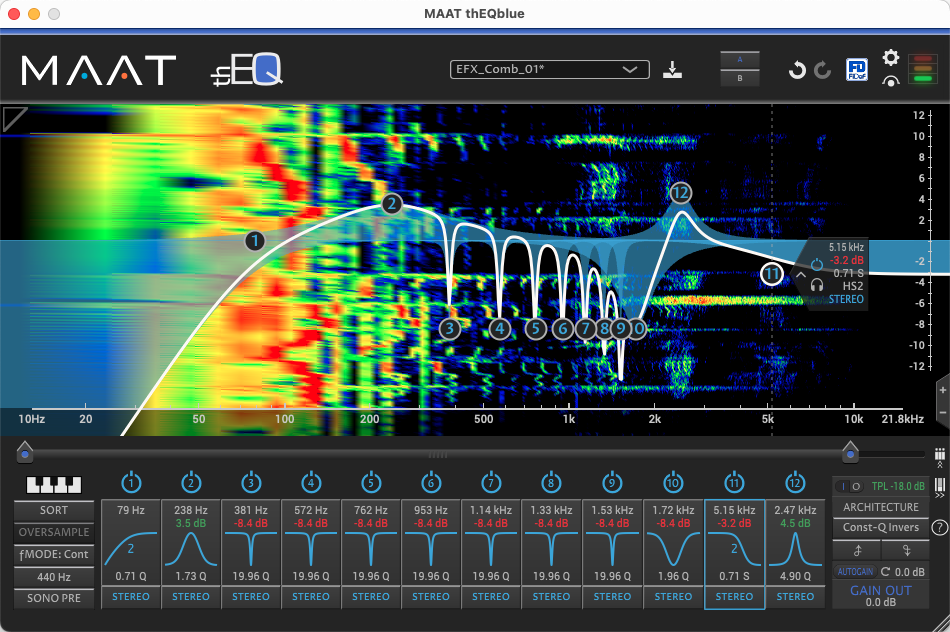Open the STEREO channel selector for band 3

click(x=251, y=597)
